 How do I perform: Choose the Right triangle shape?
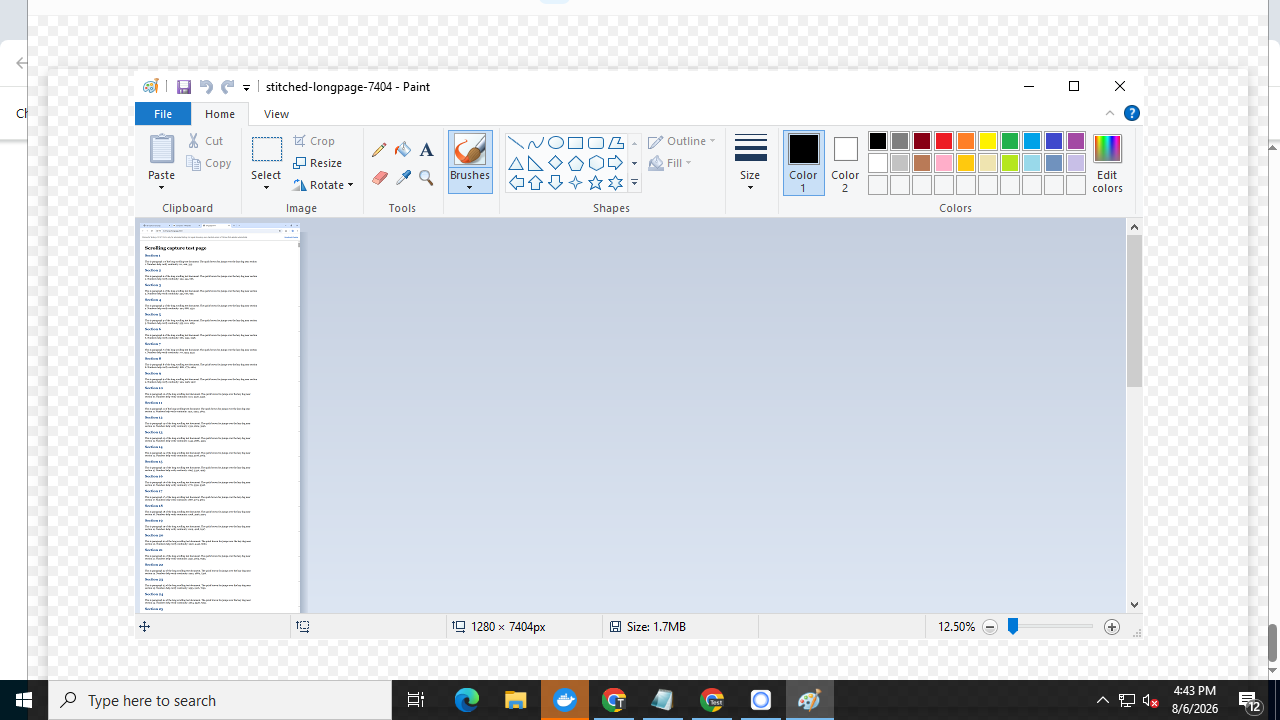click(x=536, y=163)
